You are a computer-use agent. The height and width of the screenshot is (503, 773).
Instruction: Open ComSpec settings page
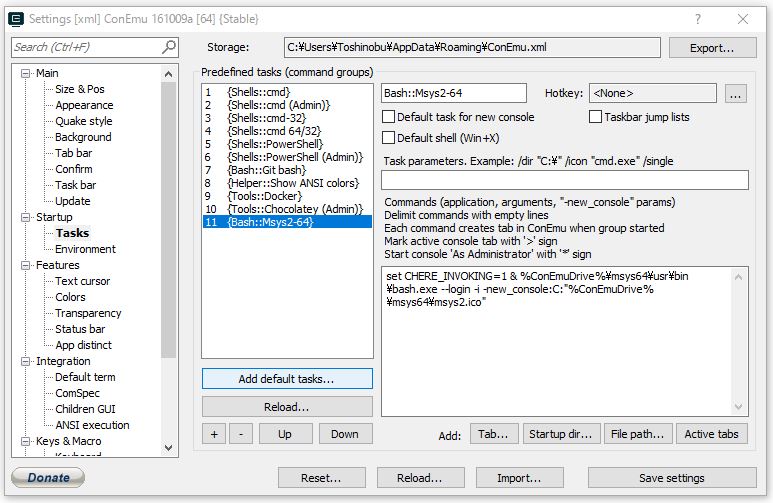77,394
